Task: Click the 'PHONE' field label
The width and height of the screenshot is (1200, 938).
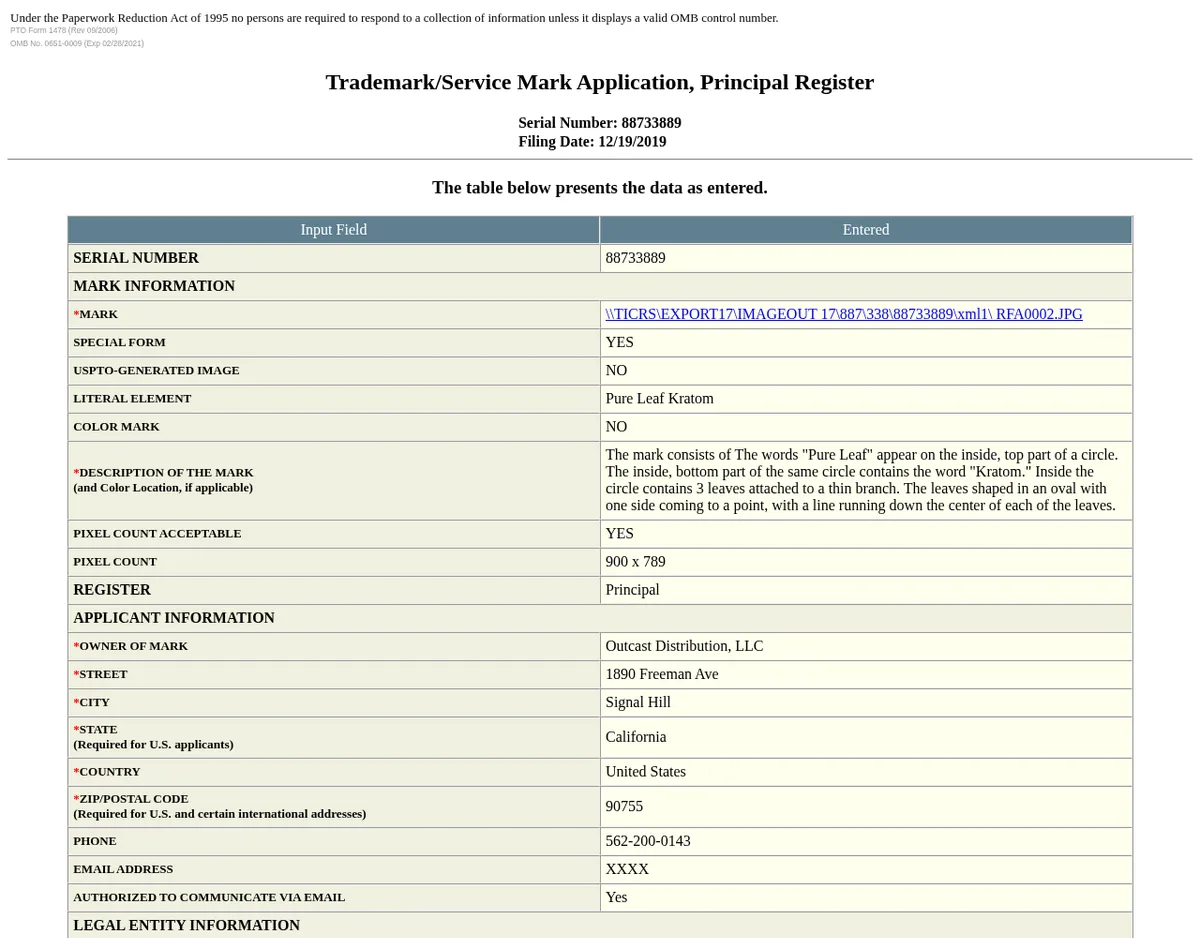Action: coord(95,841)
